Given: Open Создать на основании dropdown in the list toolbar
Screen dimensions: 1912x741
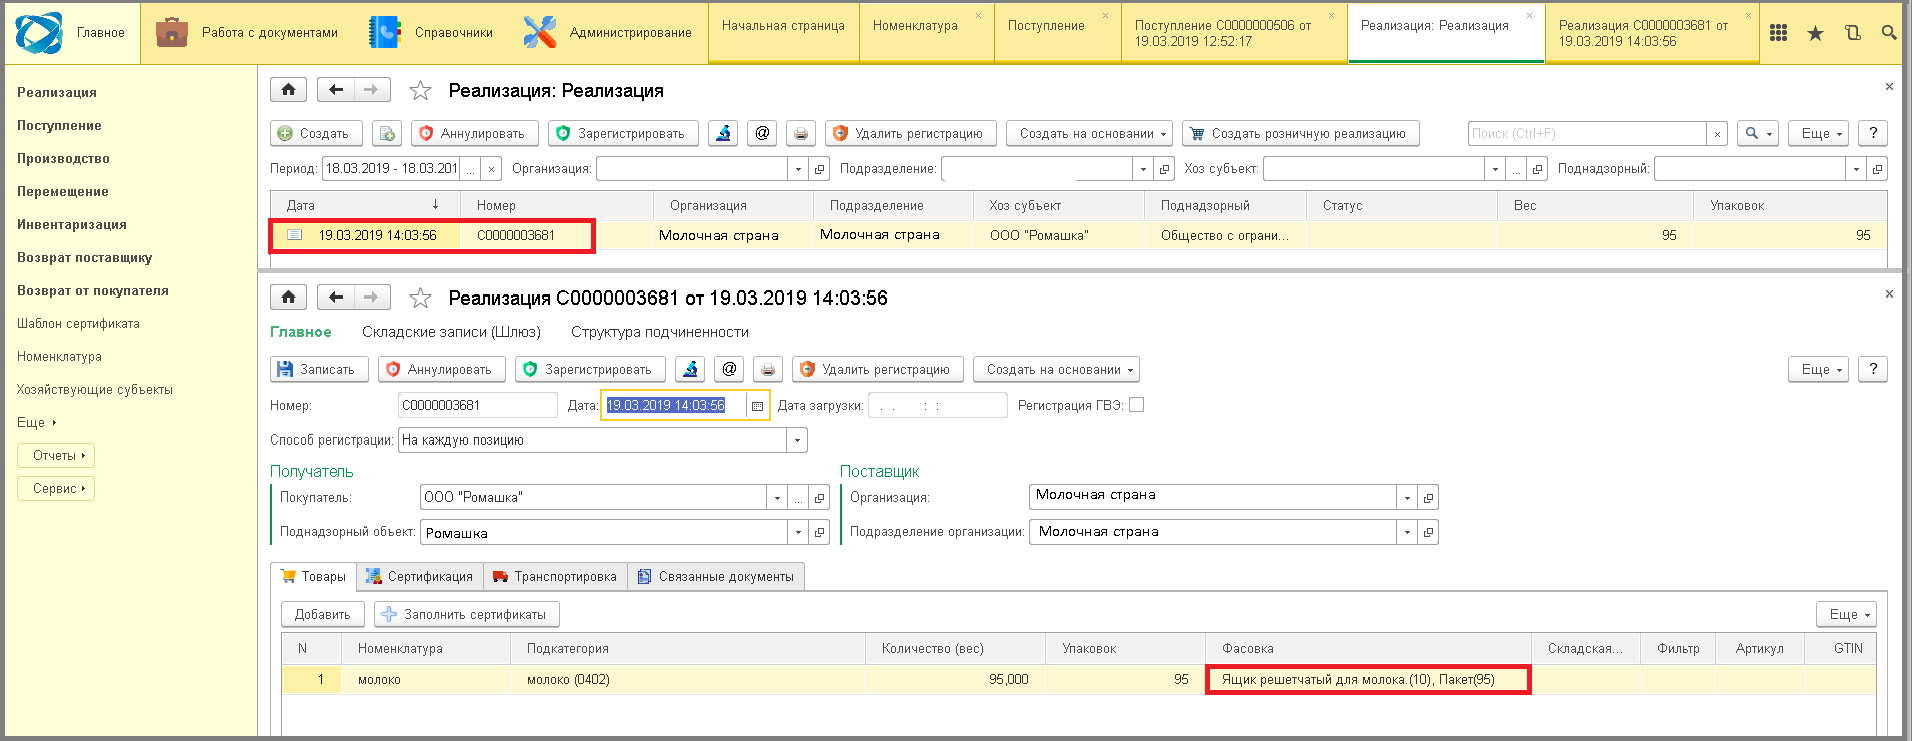Looking at the screenshot, I should [x=1090, y=133].
